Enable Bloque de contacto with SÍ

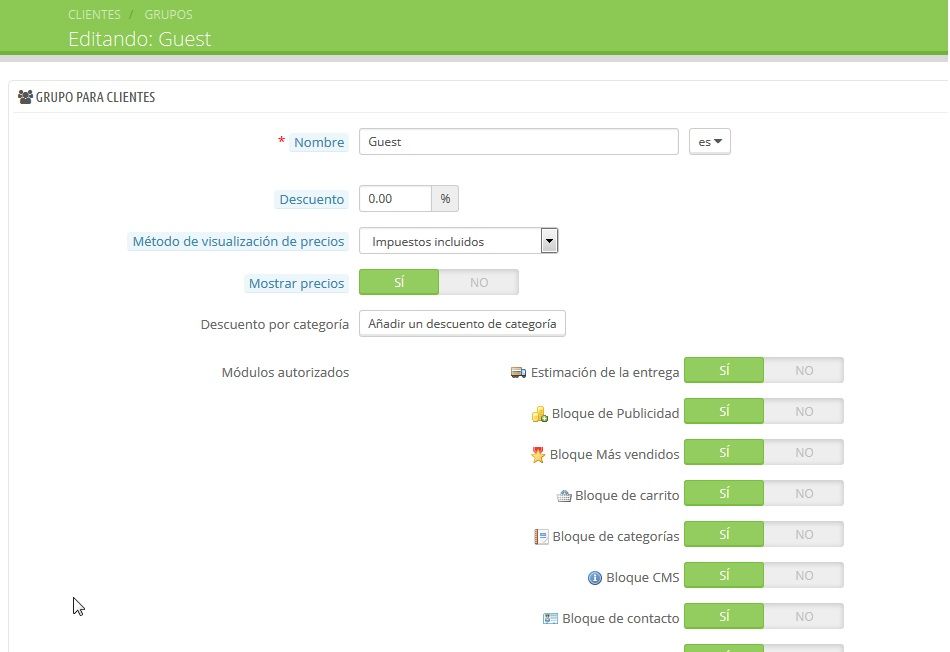(x=724, y=616)
